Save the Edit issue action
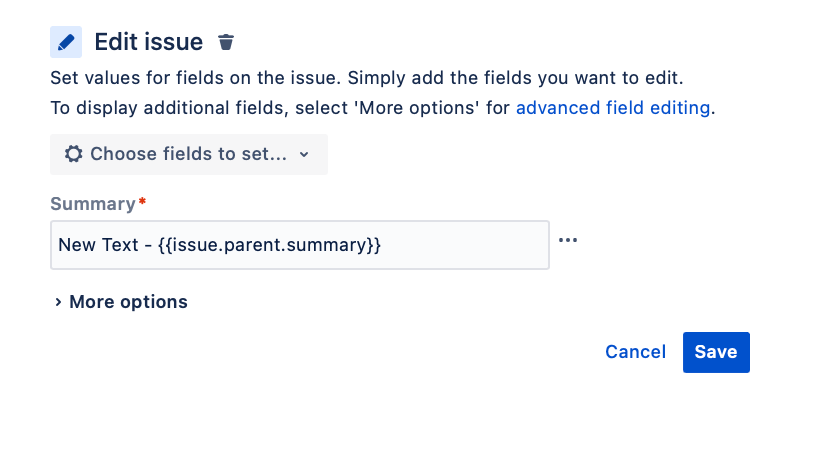 (716, 352)
